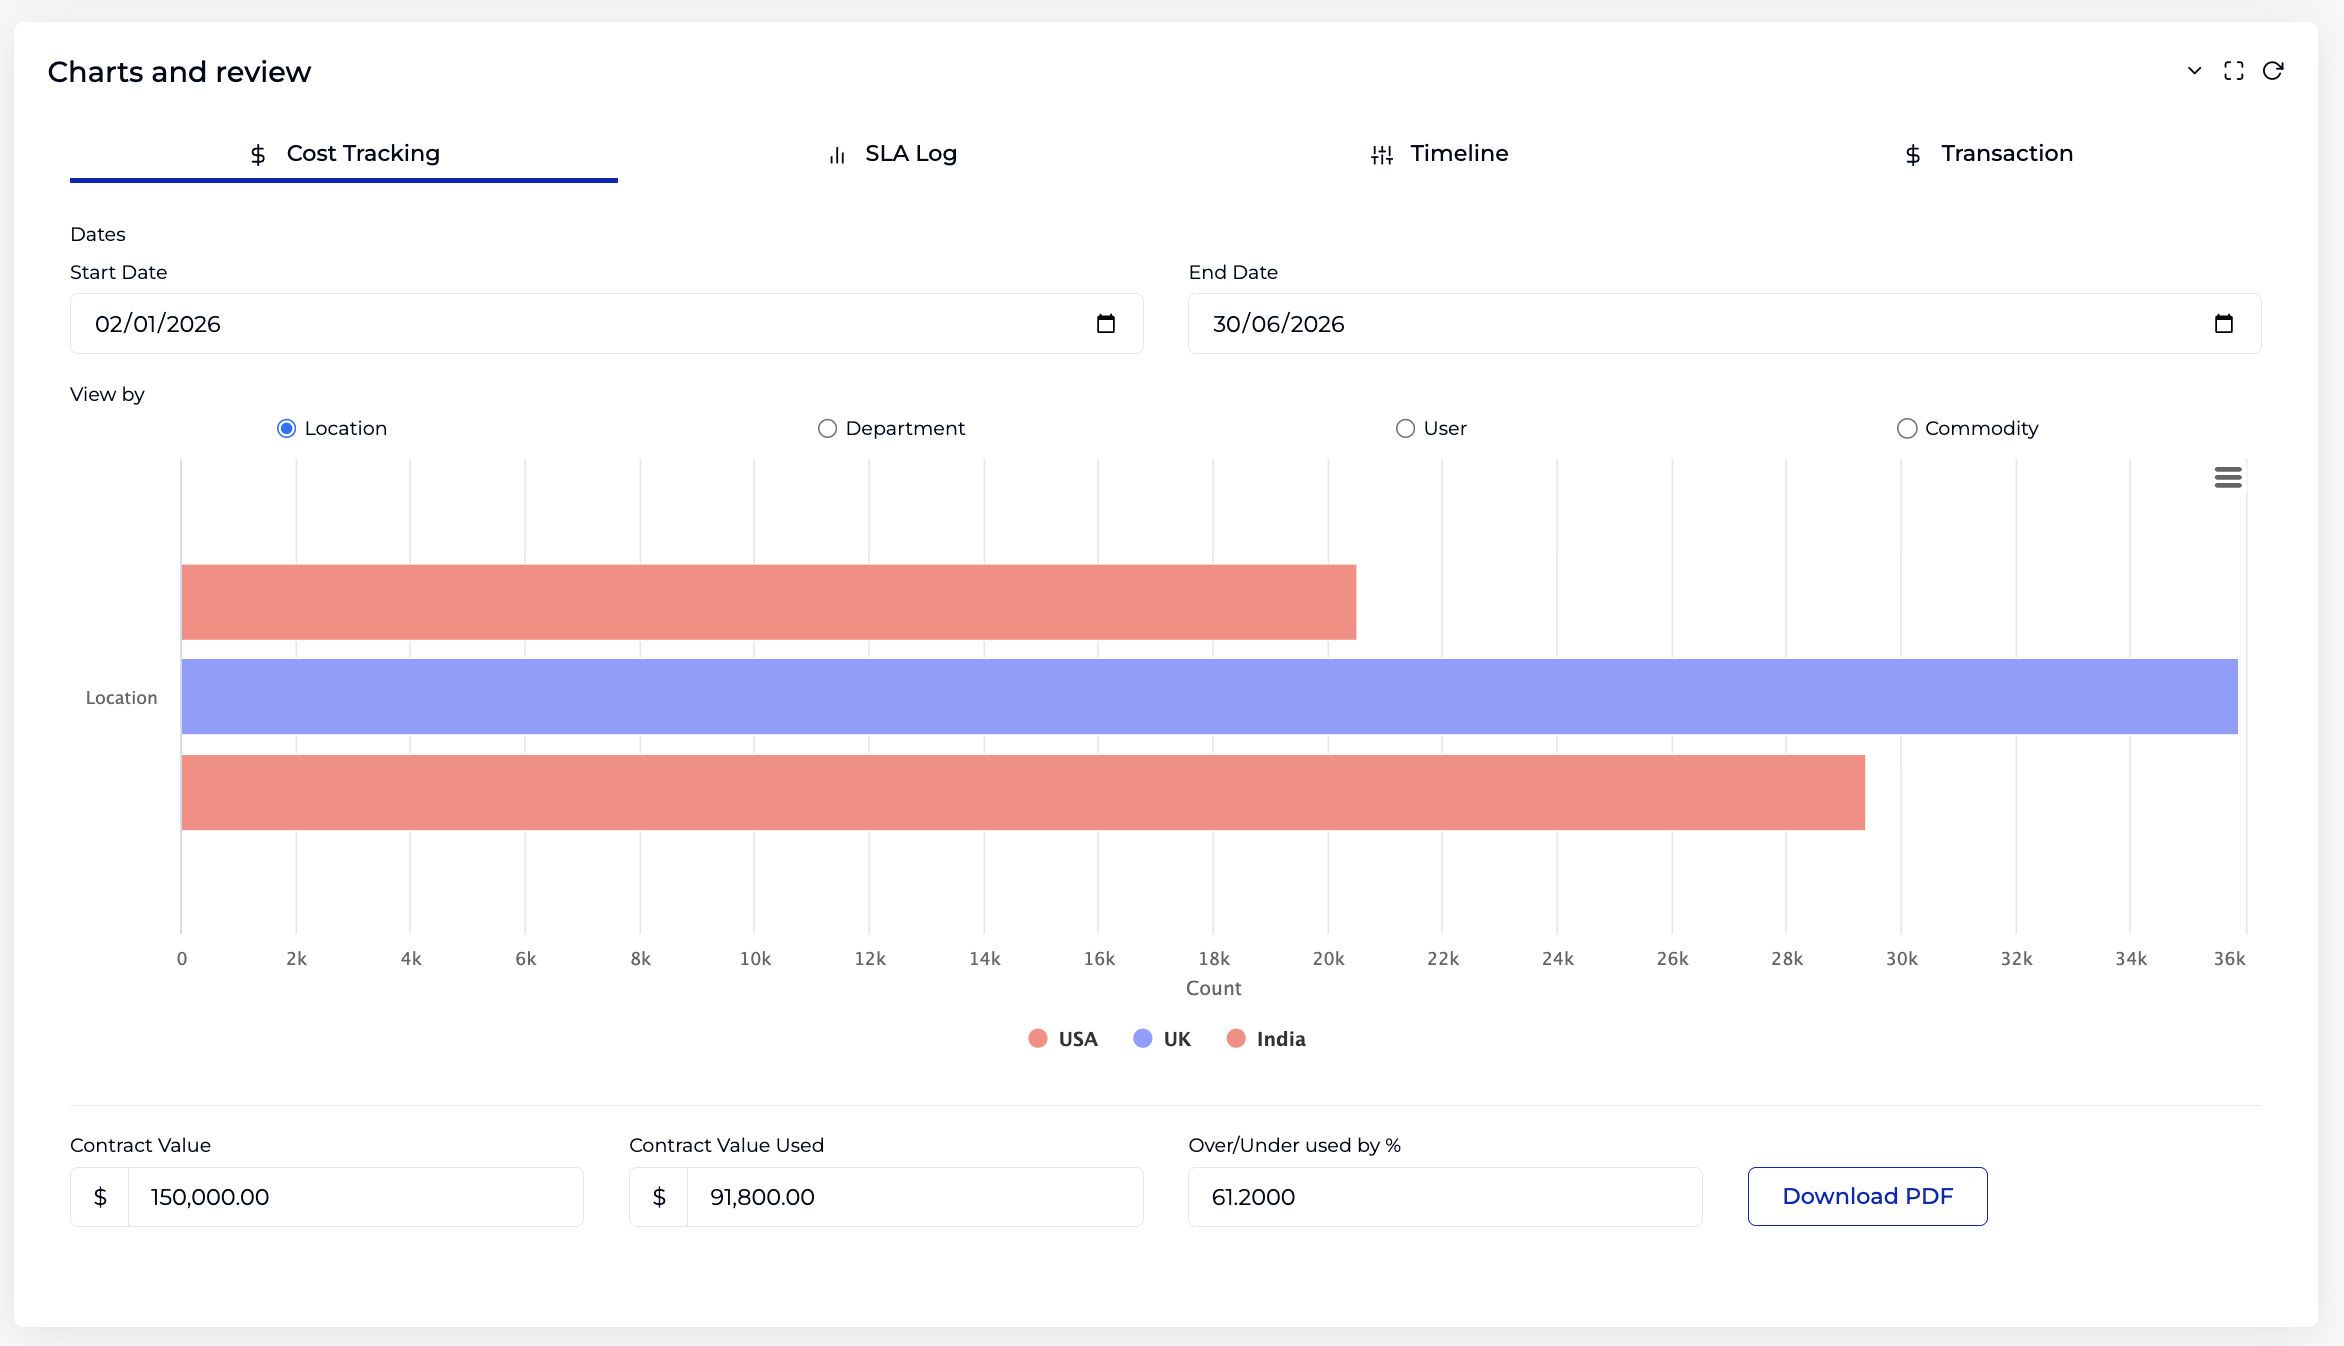Viewport: 2344px width, 1346px height.
Task: Select the User radio button
Action: (x=1406, y=429)
